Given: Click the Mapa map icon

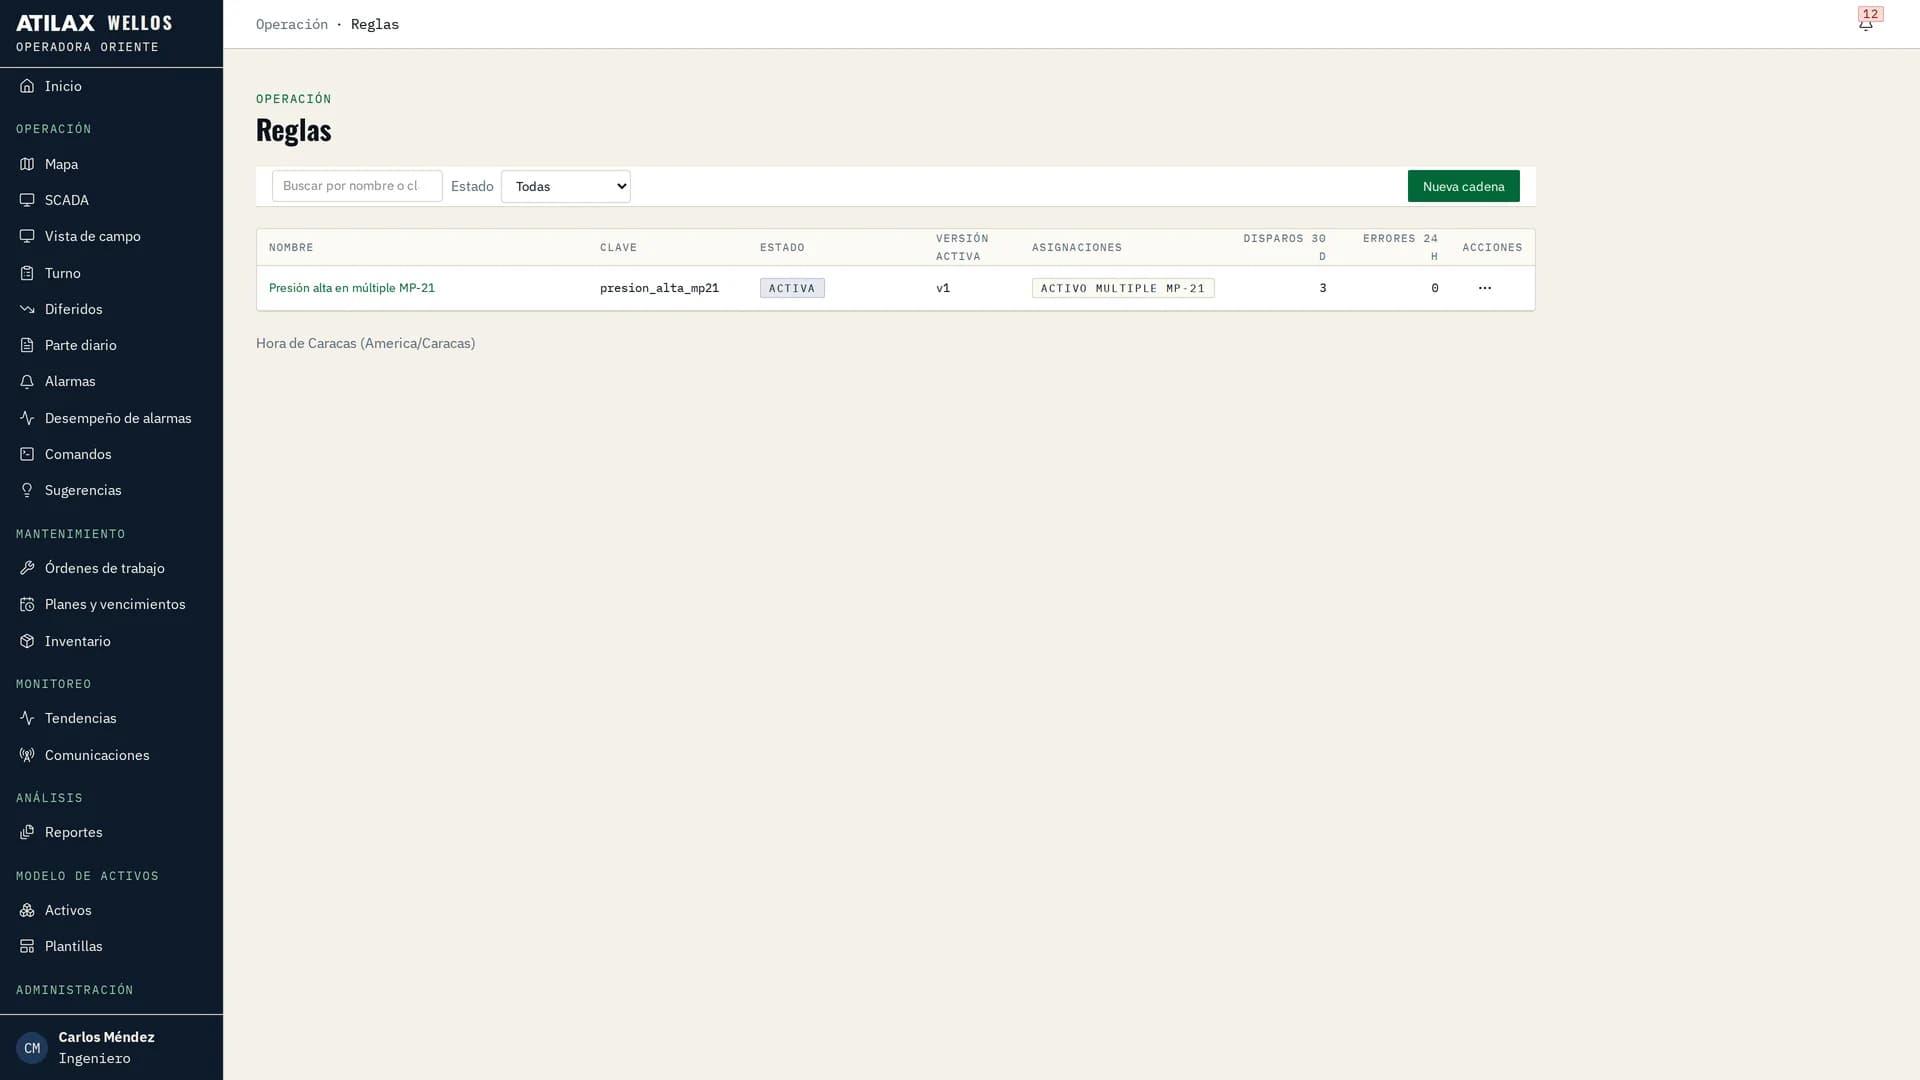Looking at the screenshot, I should (x=27, y=164).
